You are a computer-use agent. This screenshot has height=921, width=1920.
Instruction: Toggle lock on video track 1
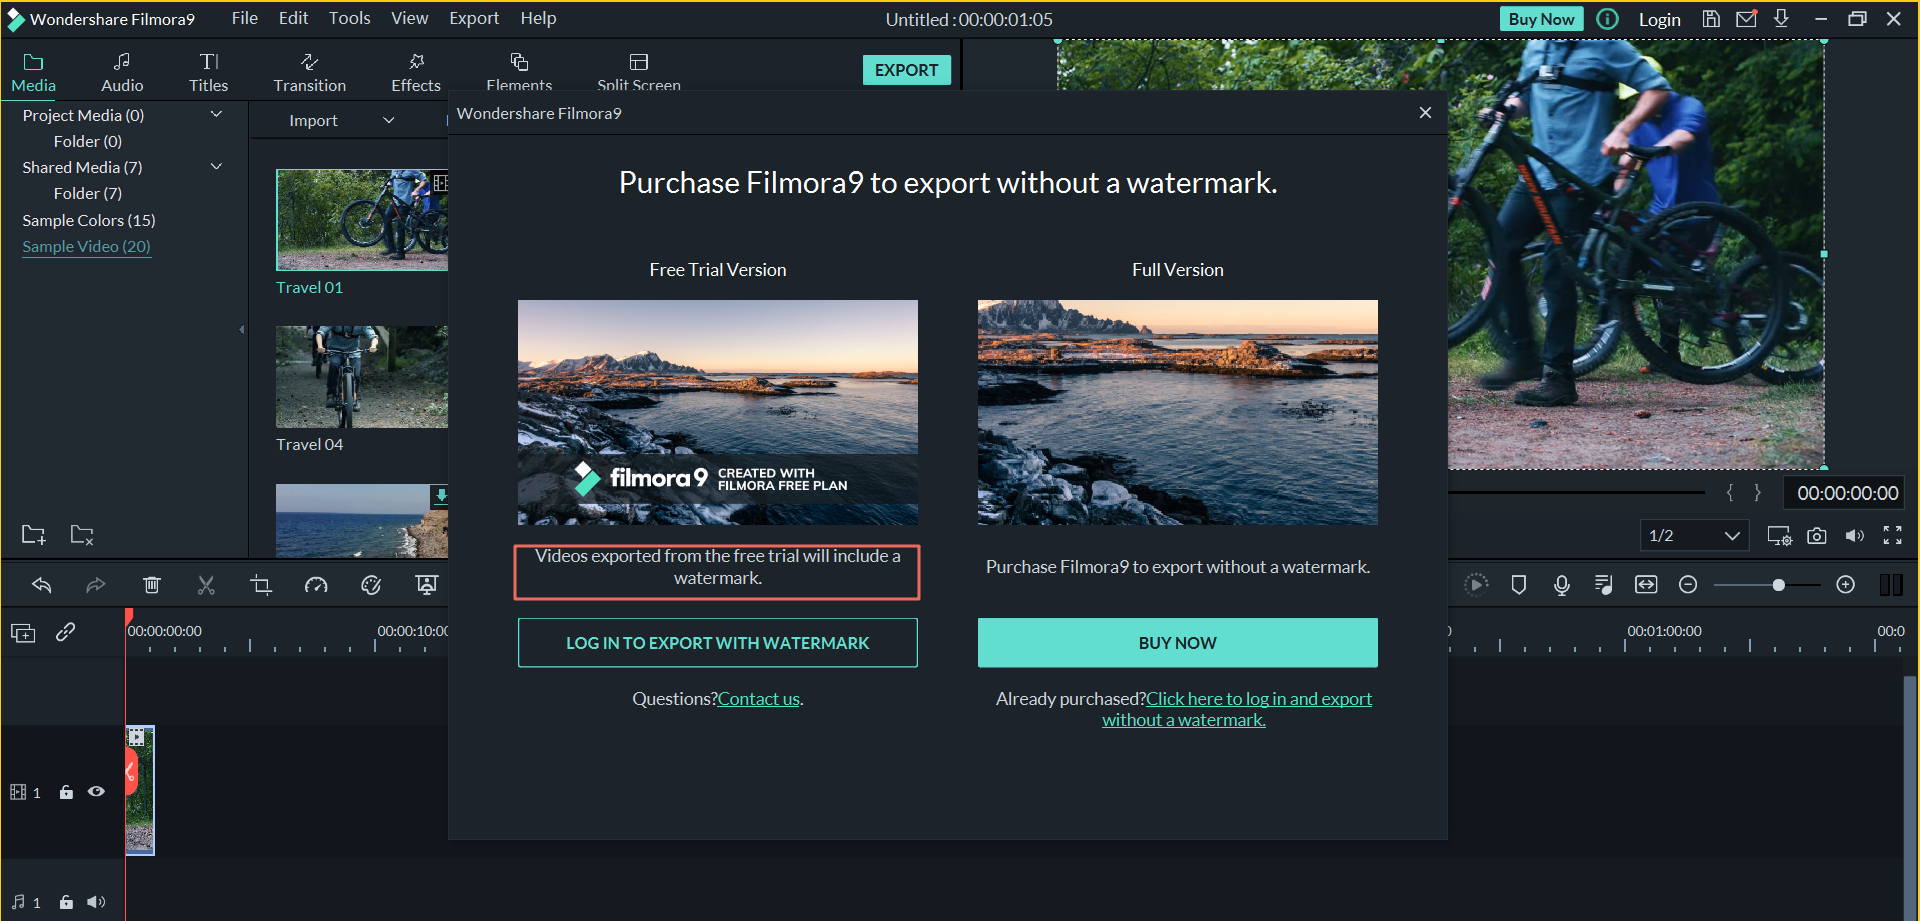pyautogui.click(x=66, y=792)
